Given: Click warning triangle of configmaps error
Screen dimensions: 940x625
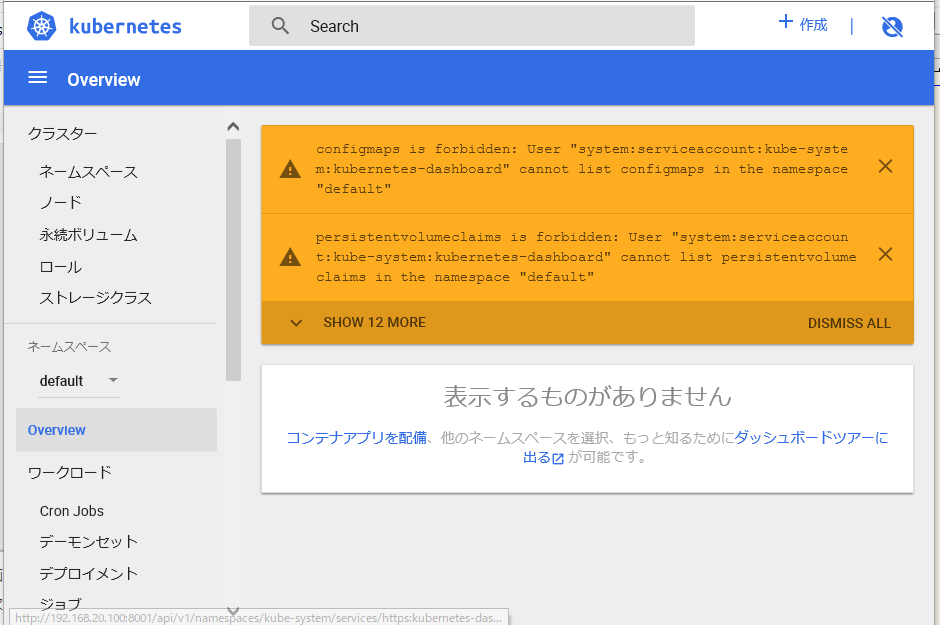Looking at the screenshot, I should pos(290,169).
